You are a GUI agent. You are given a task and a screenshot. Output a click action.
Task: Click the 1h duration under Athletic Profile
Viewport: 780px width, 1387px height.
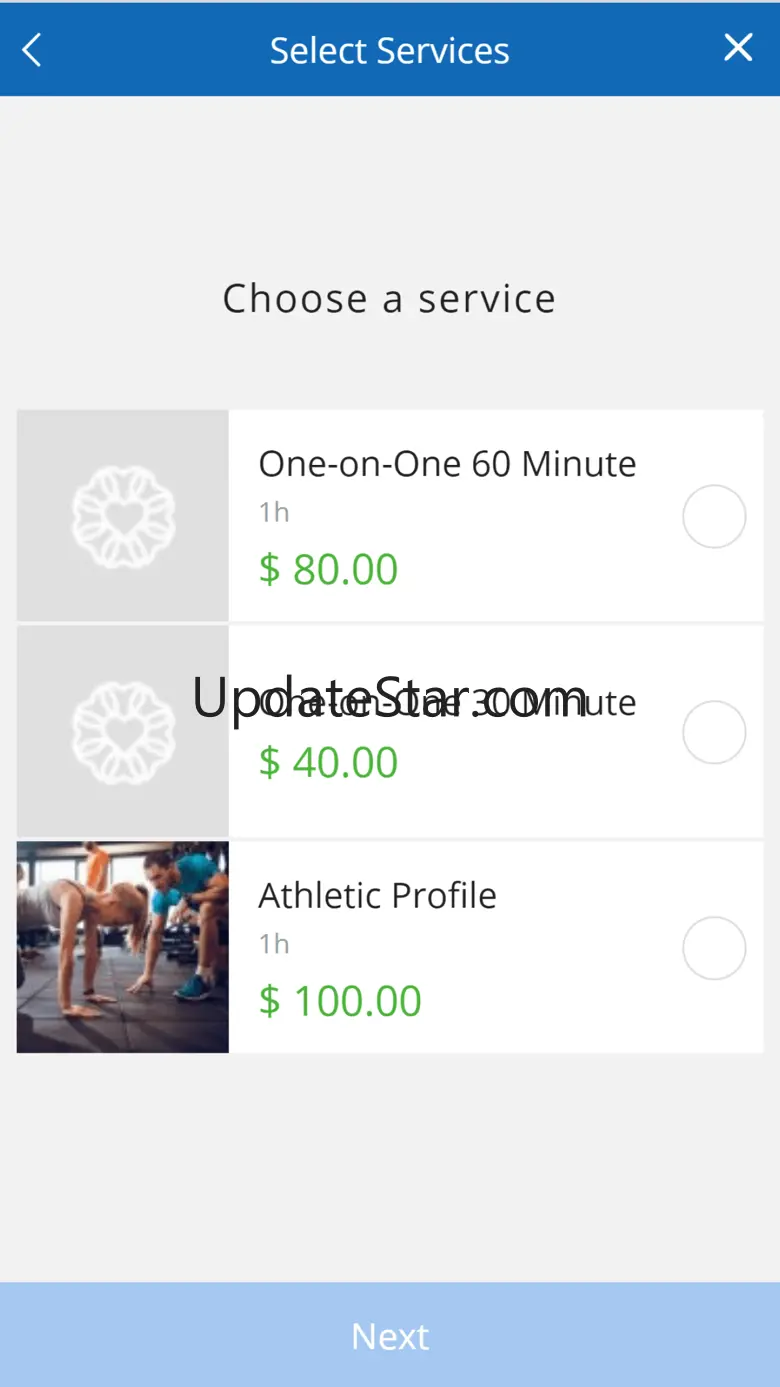pos(274,943)
